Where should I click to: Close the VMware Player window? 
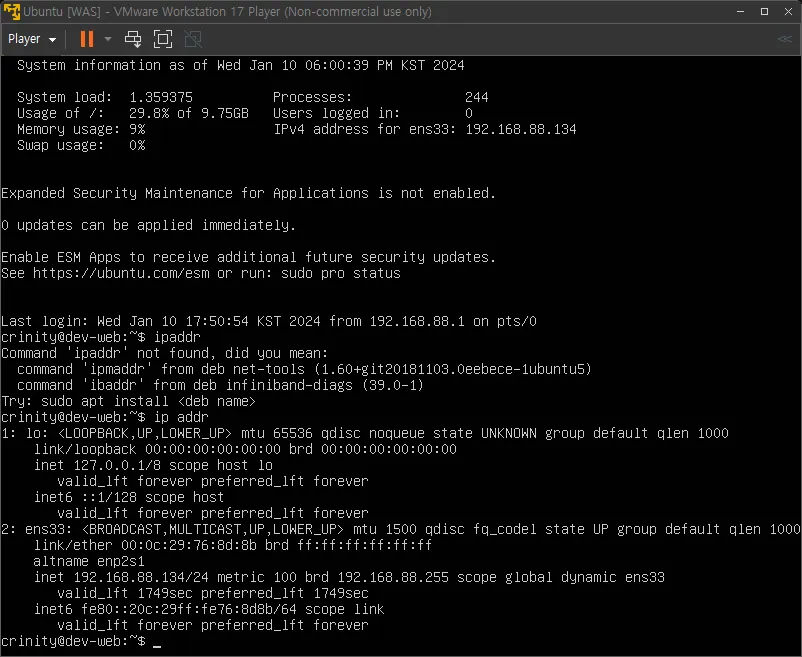788,11
